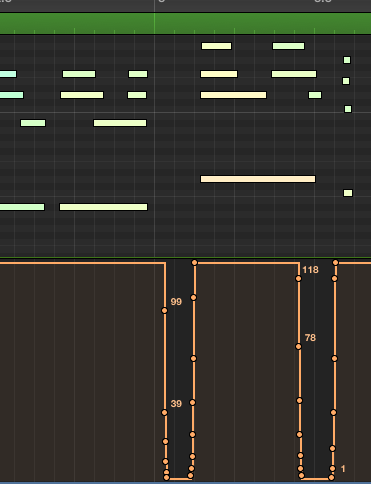Click the top-left note of the right-hand chord
Viewport: 371px width, 484px height.
click(x=216, y=46)
